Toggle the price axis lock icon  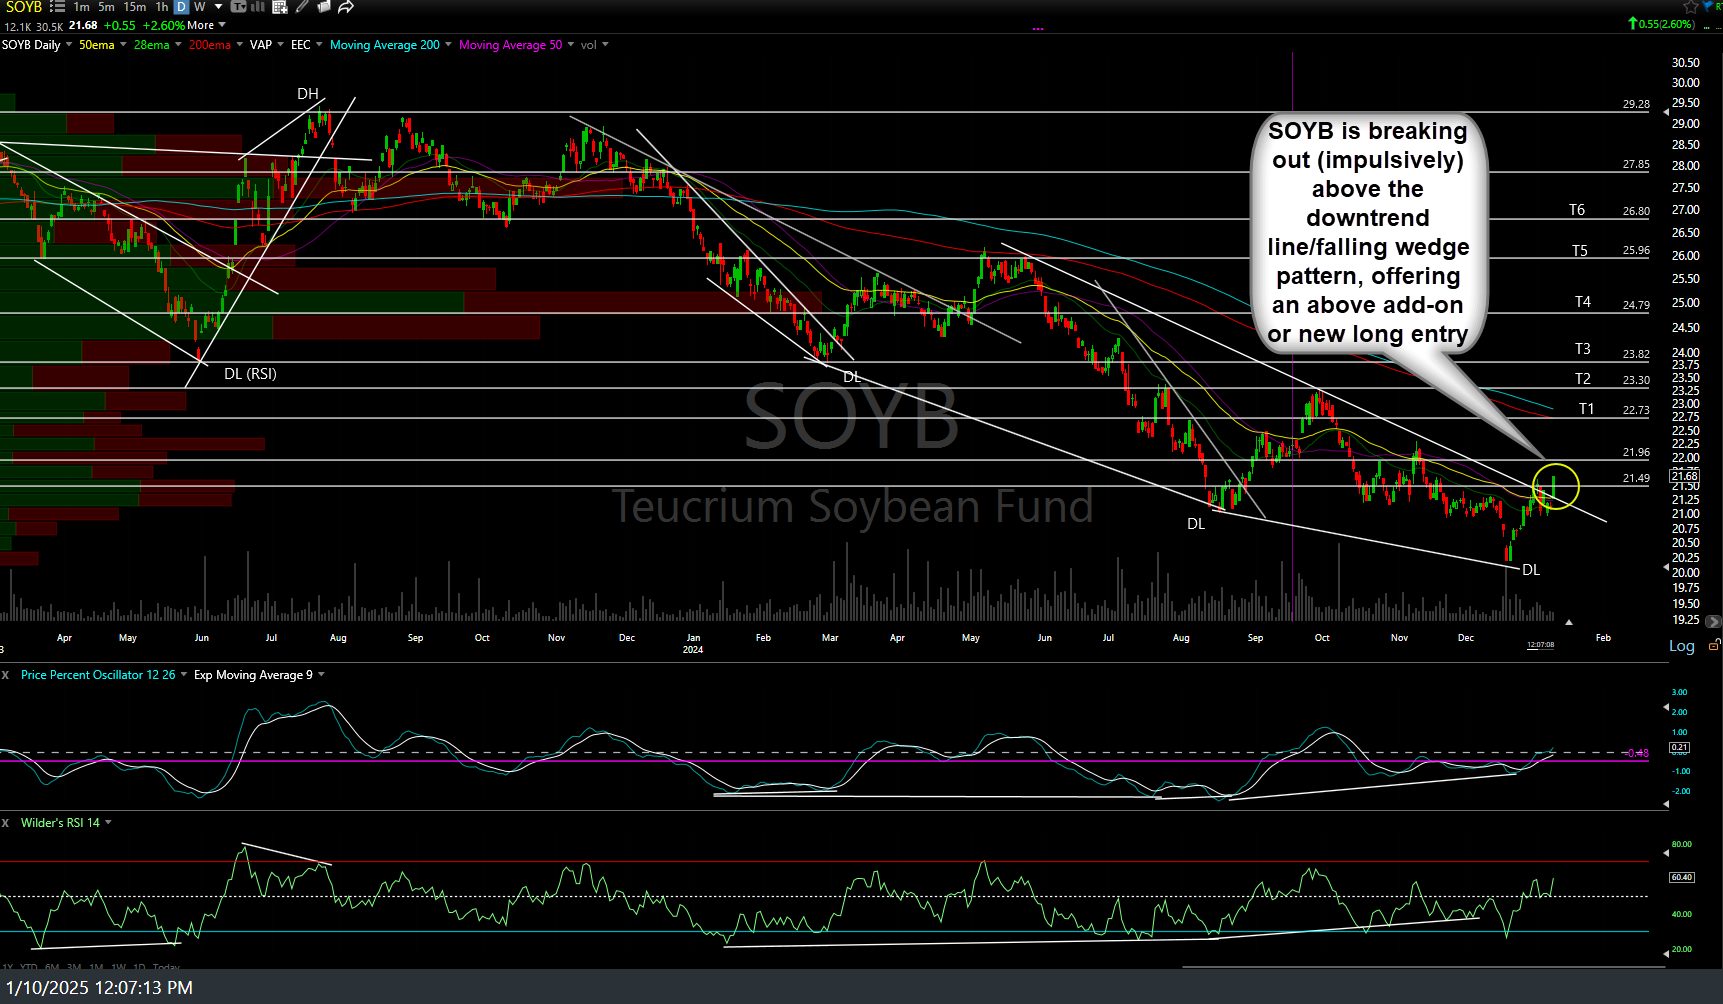1714,645
